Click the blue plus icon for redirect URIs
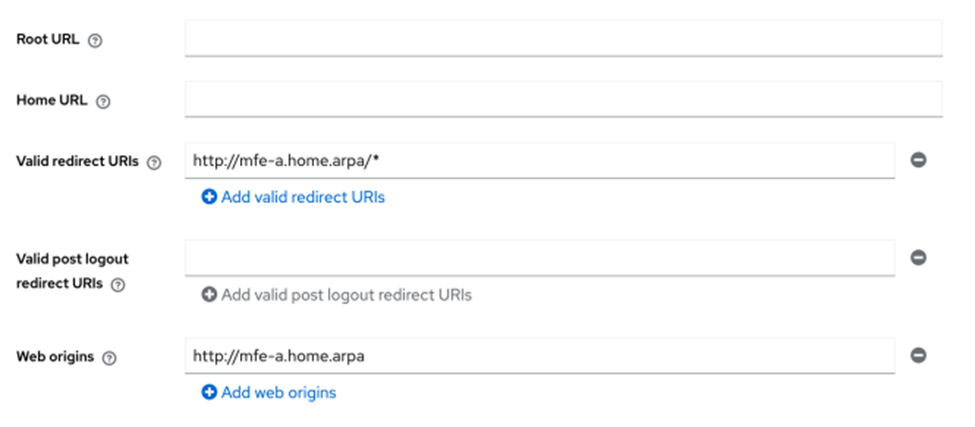 click(x=209, y=197)
